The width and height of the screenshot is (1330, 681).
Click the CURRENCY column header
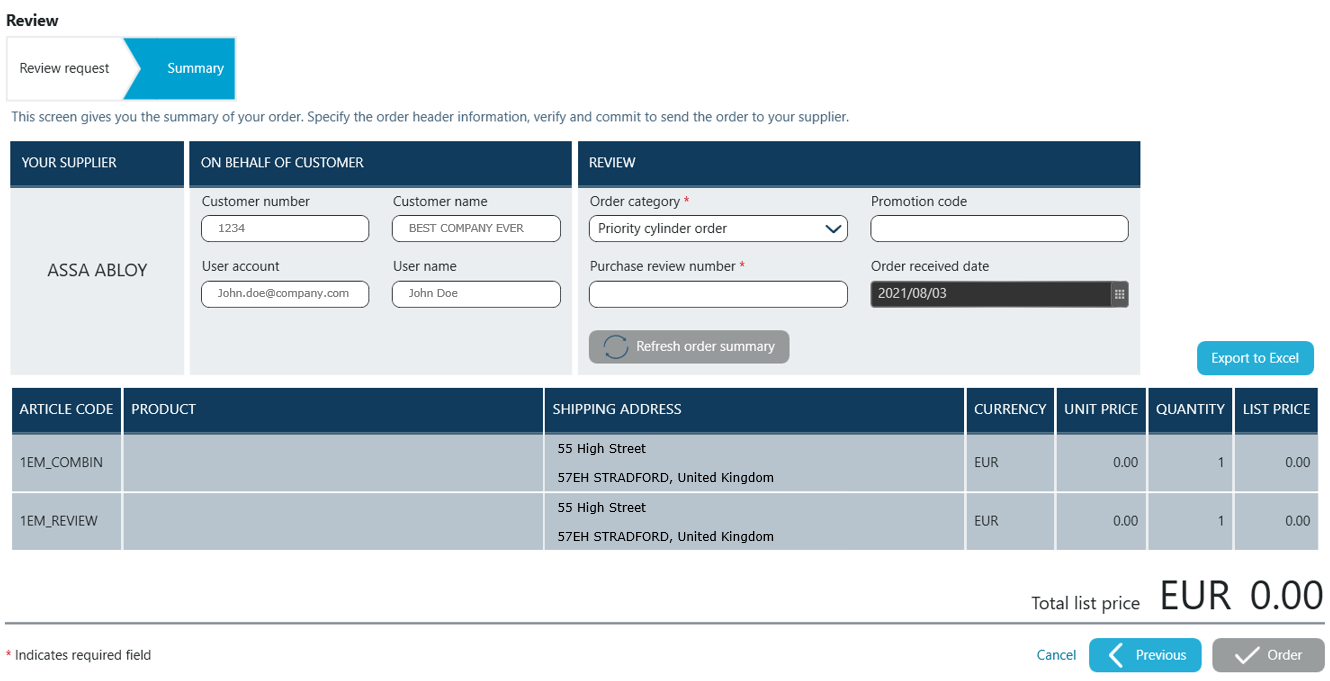(1010, 410)
